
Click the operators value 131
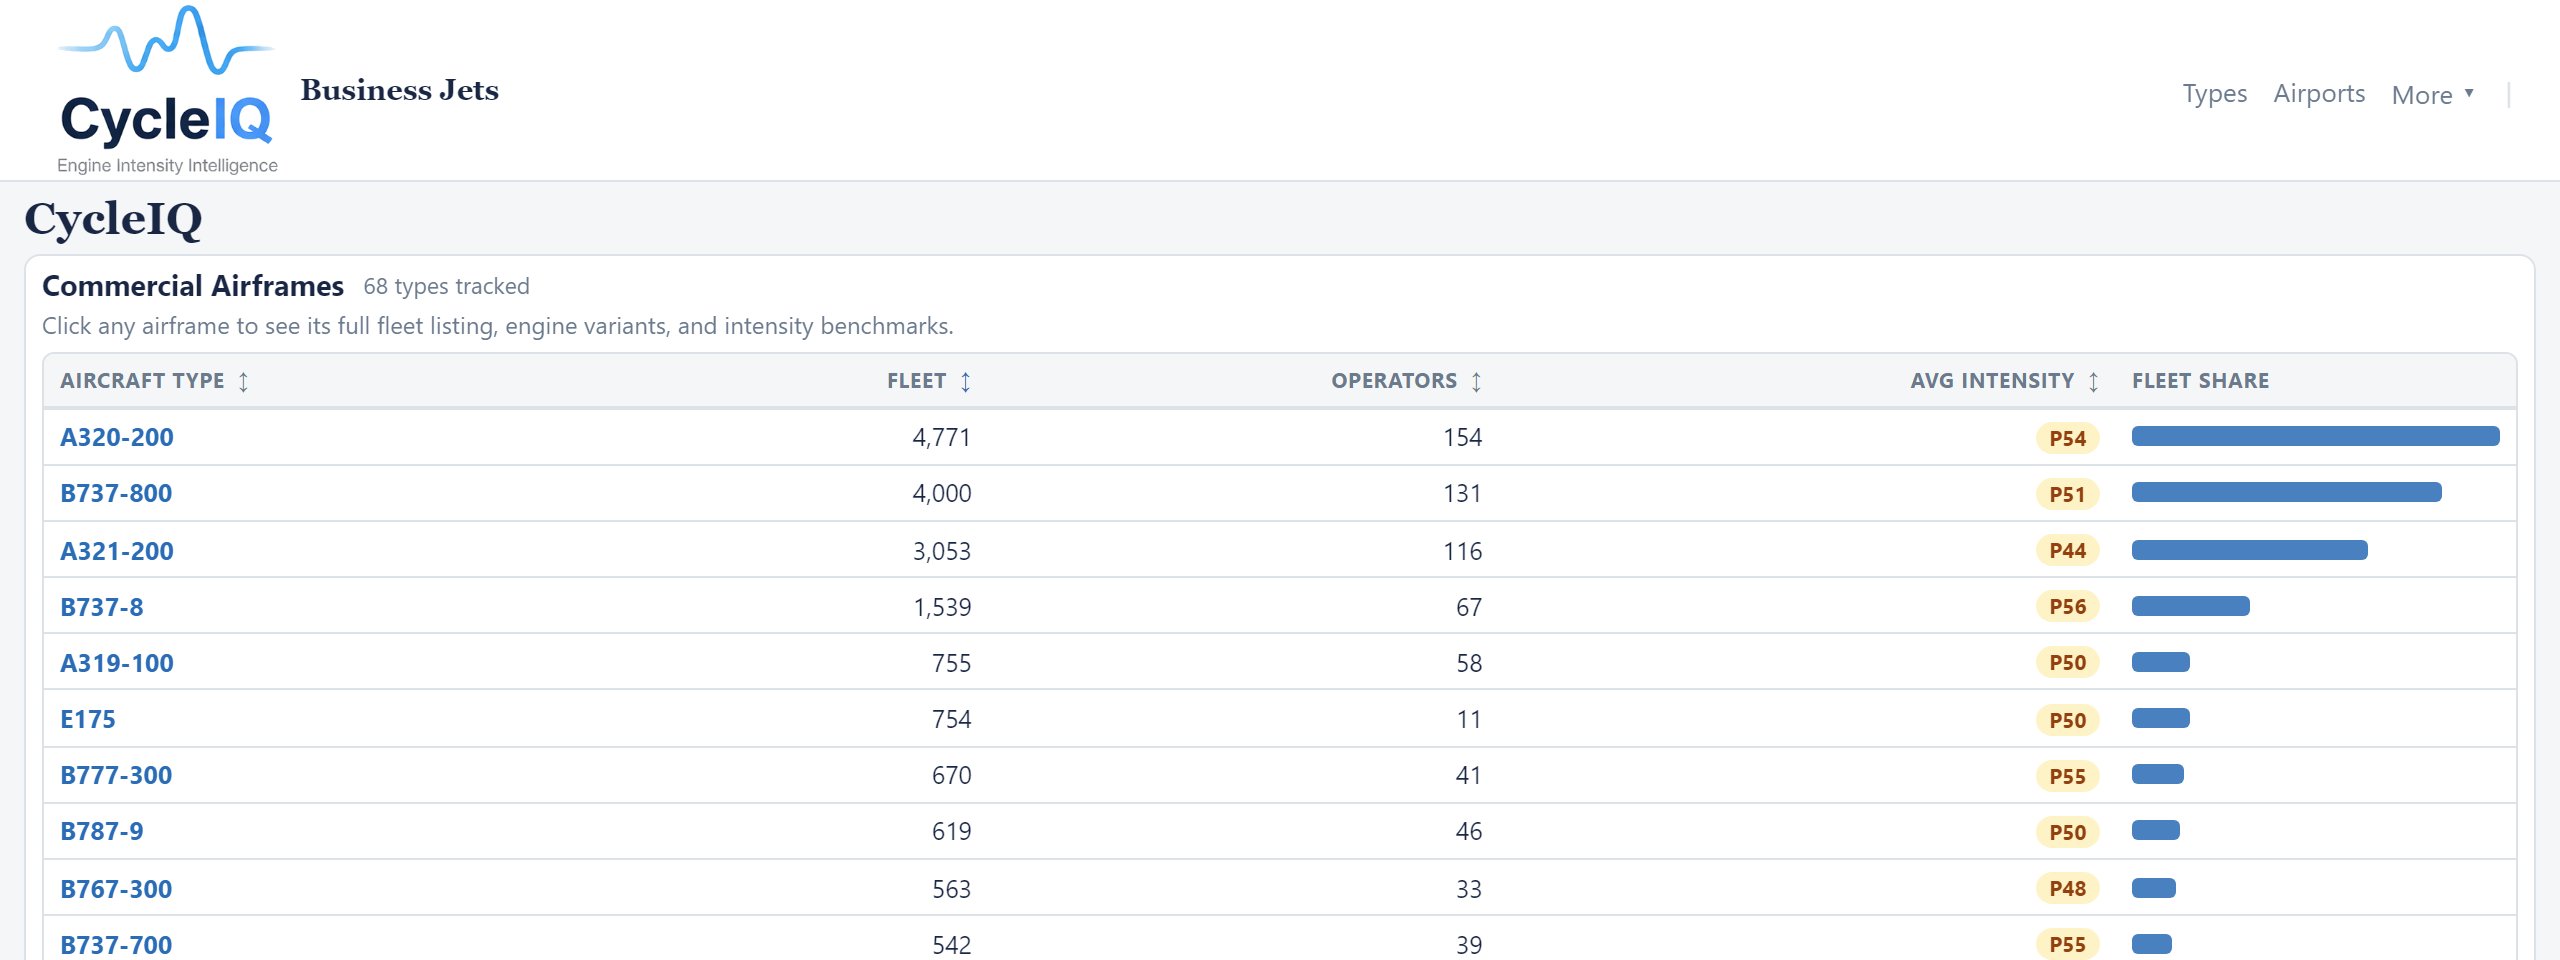point(1462,493)
